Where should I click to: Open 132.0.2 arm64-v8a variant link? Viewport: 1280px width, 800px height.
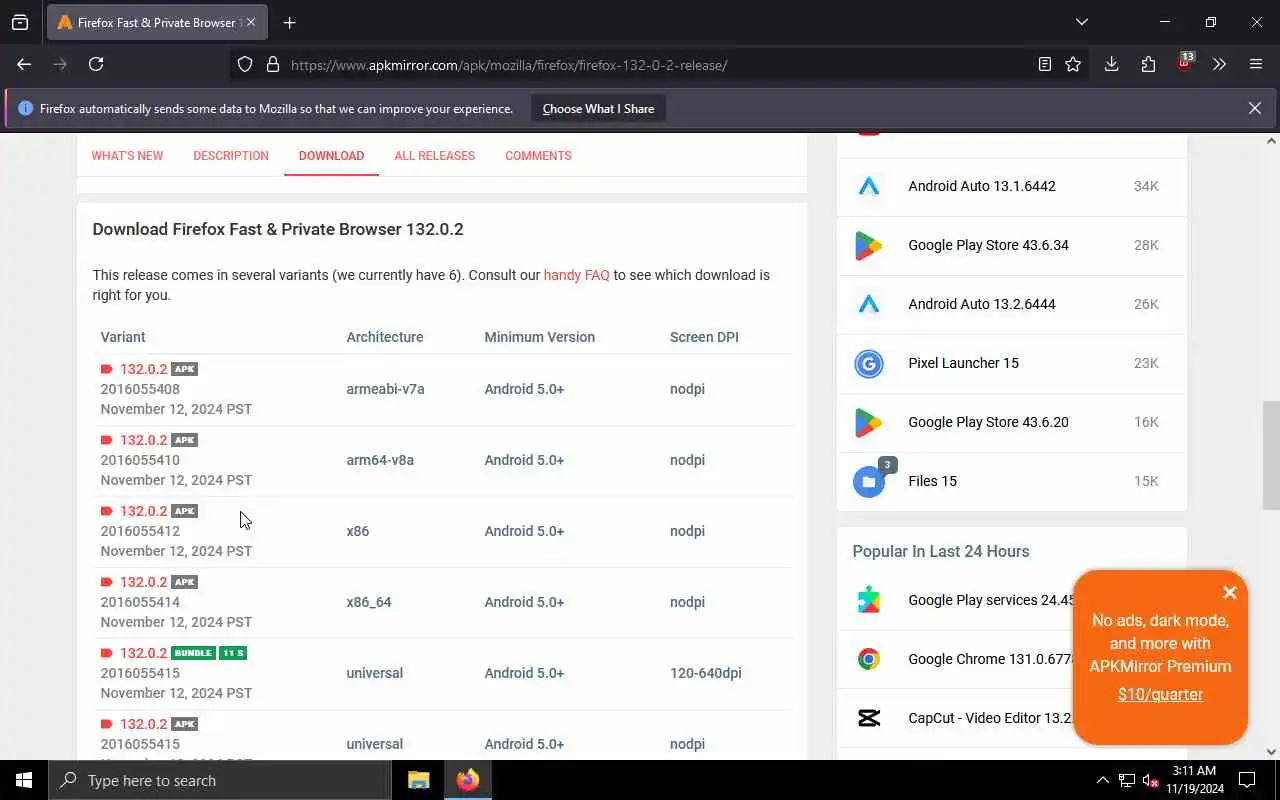[143, 440]
